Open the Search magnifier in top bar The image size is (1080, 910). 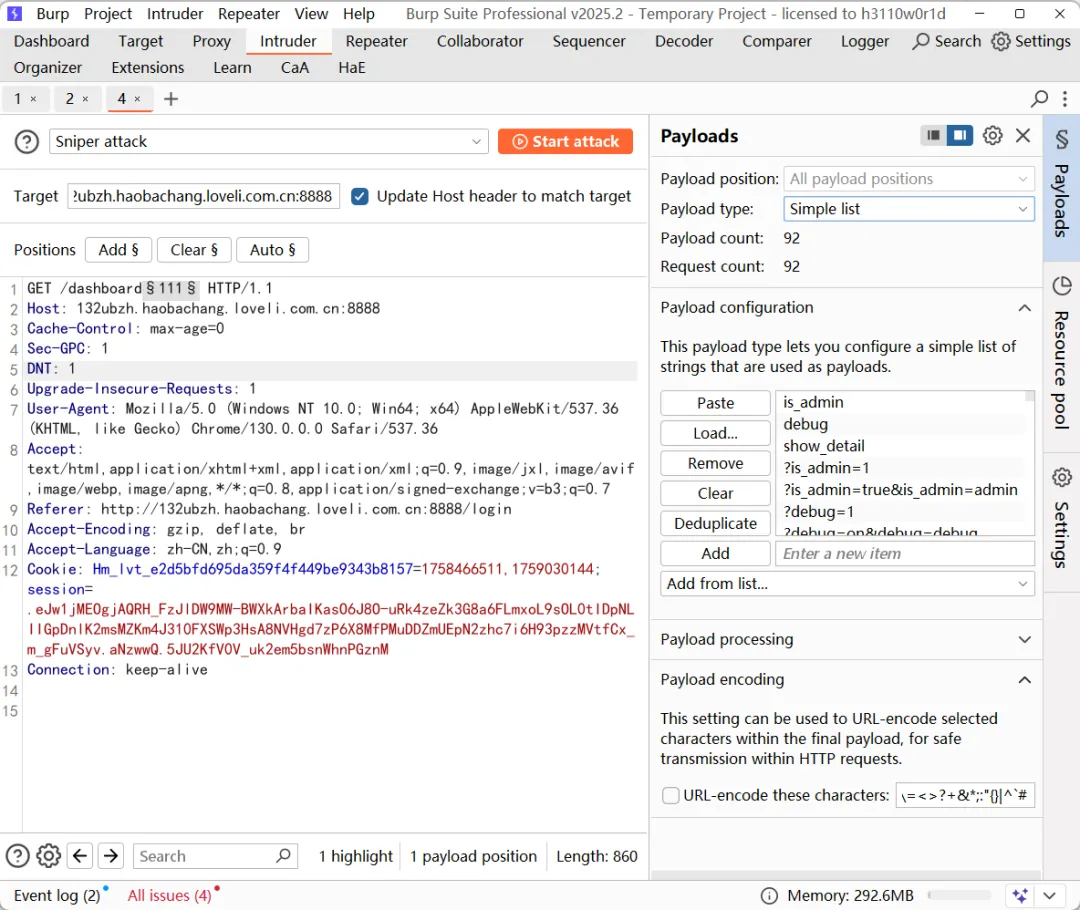(x=947, y=41)
